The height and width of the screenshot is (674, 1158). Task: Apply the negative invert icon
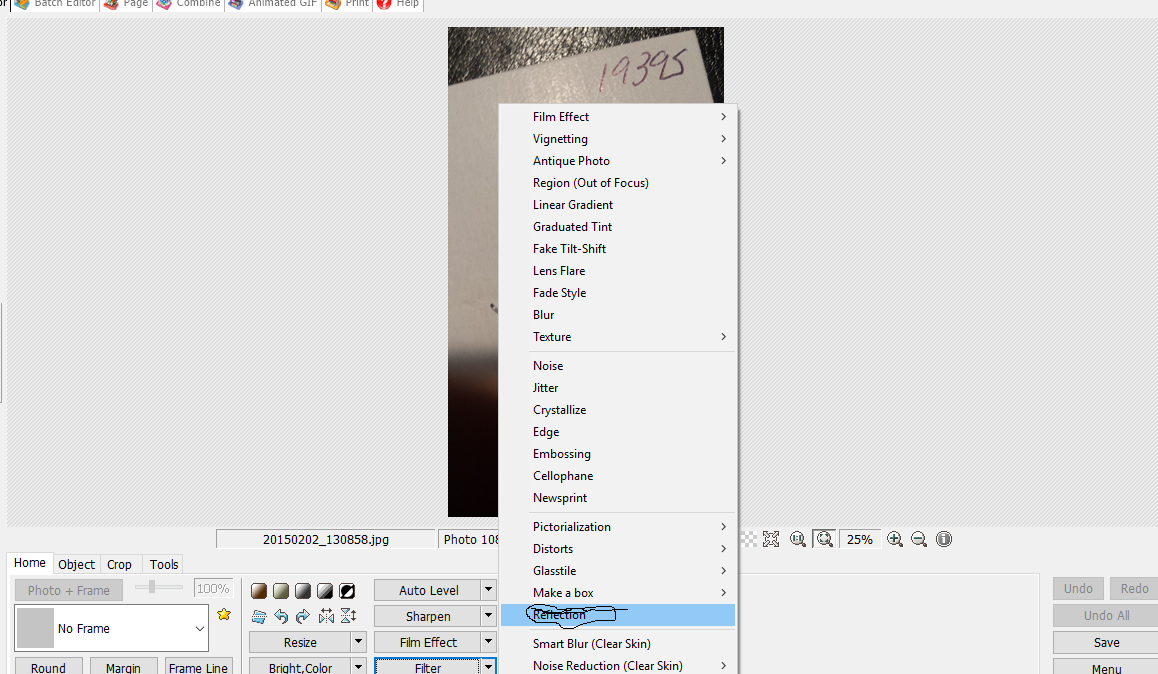click(x=347, y=591)
